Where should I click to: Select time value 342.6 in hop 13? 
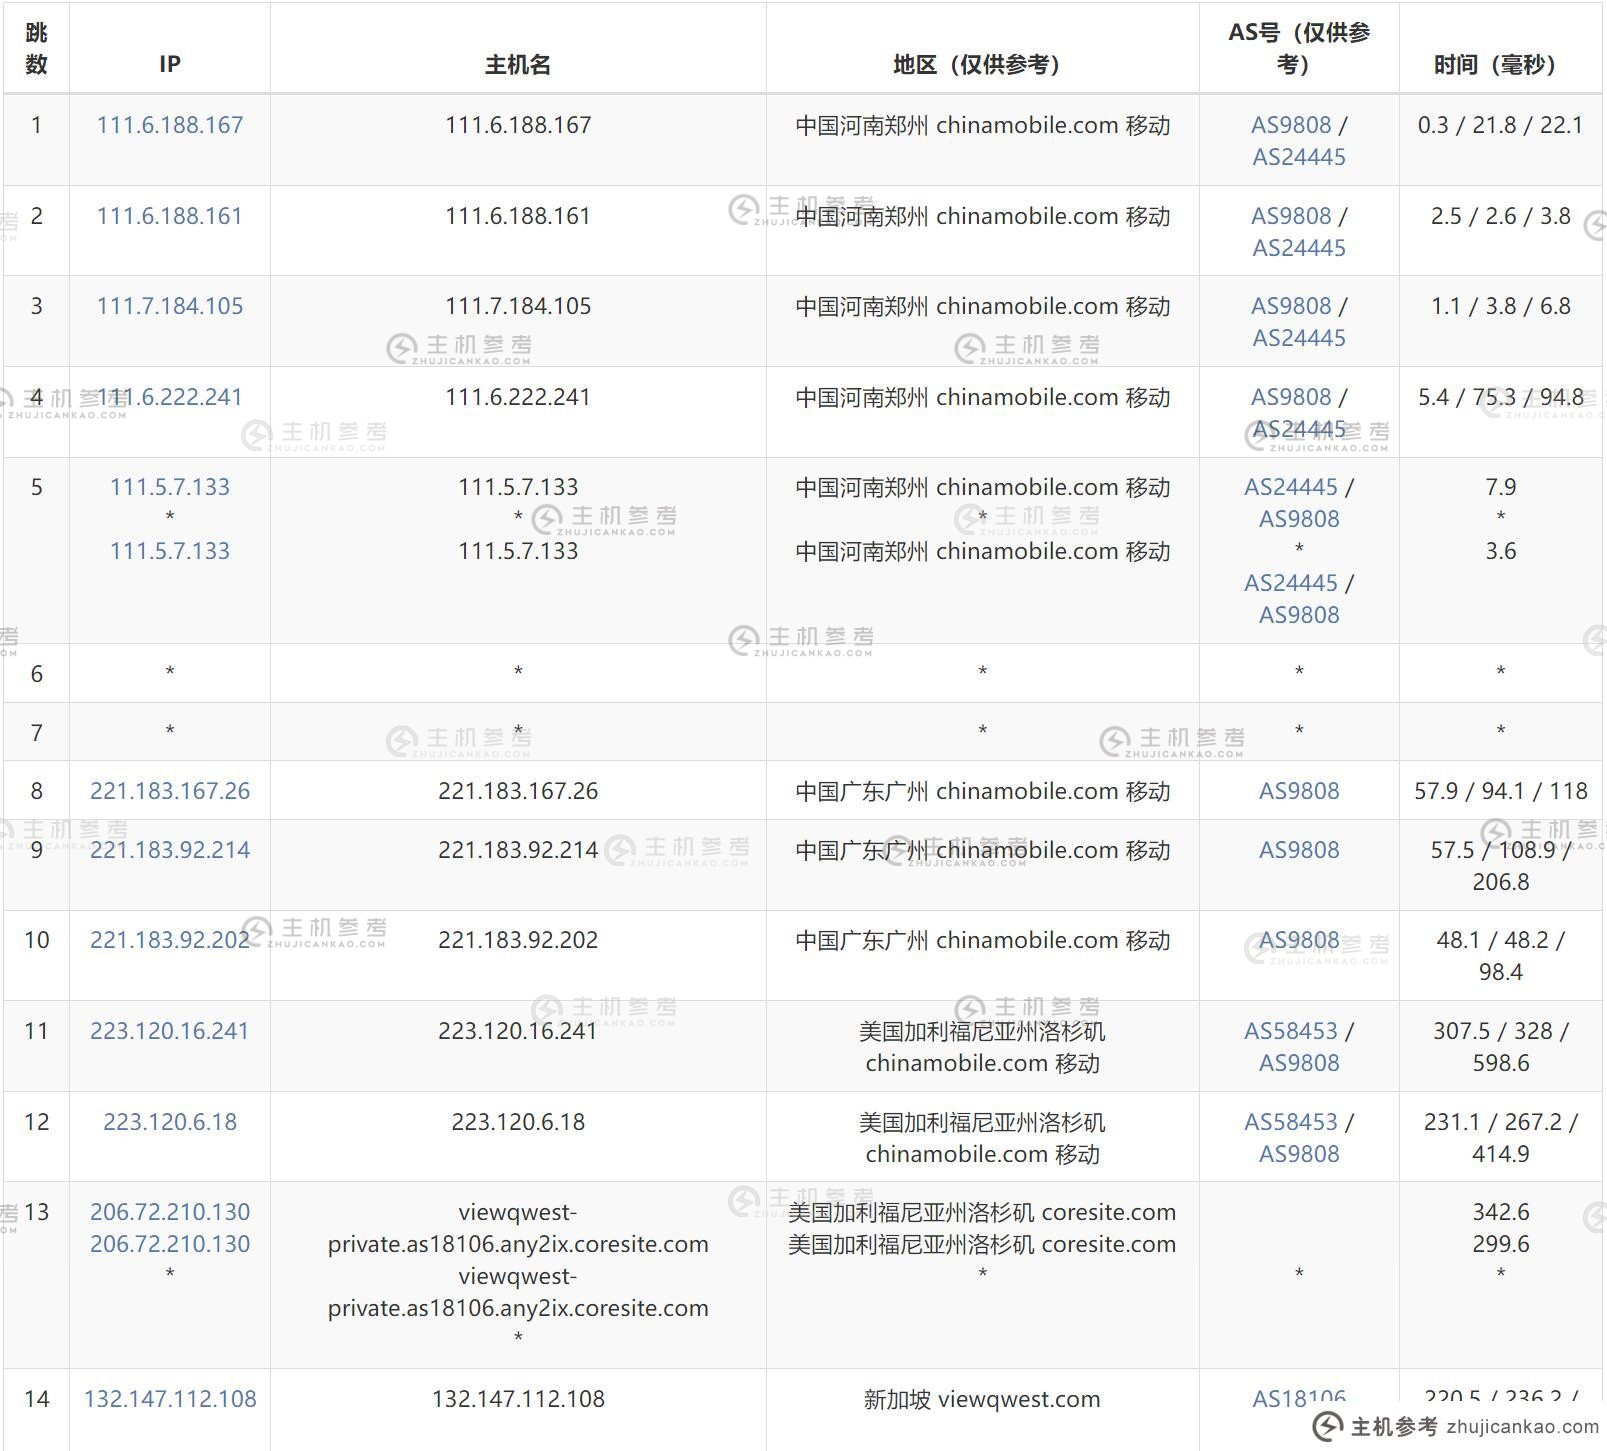coord(1500,1212)
